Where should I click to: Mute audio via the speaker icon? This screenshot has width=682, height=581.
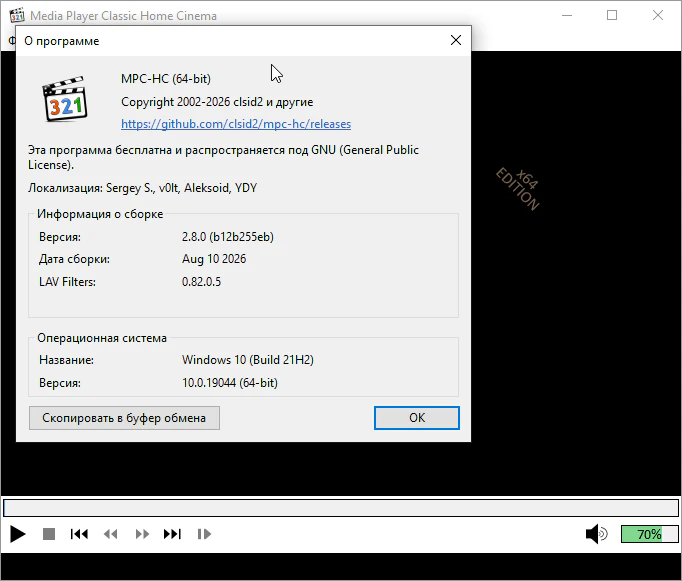point(596,534)
